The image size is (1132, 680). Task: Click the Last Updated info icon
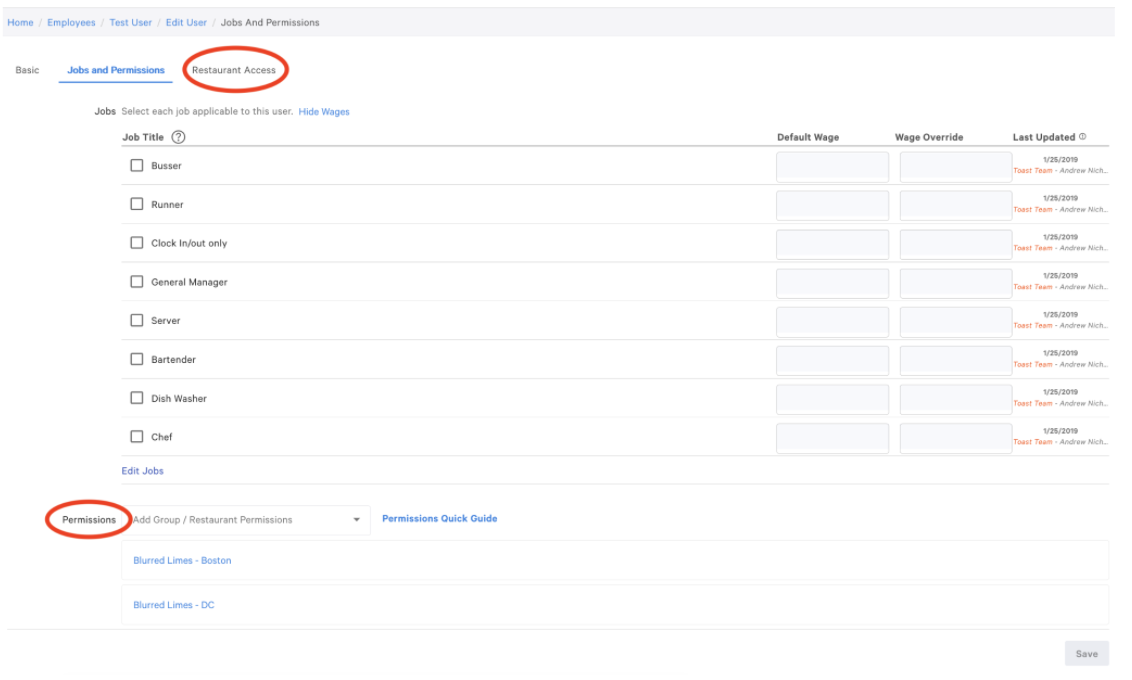[x=1083, y=137]
